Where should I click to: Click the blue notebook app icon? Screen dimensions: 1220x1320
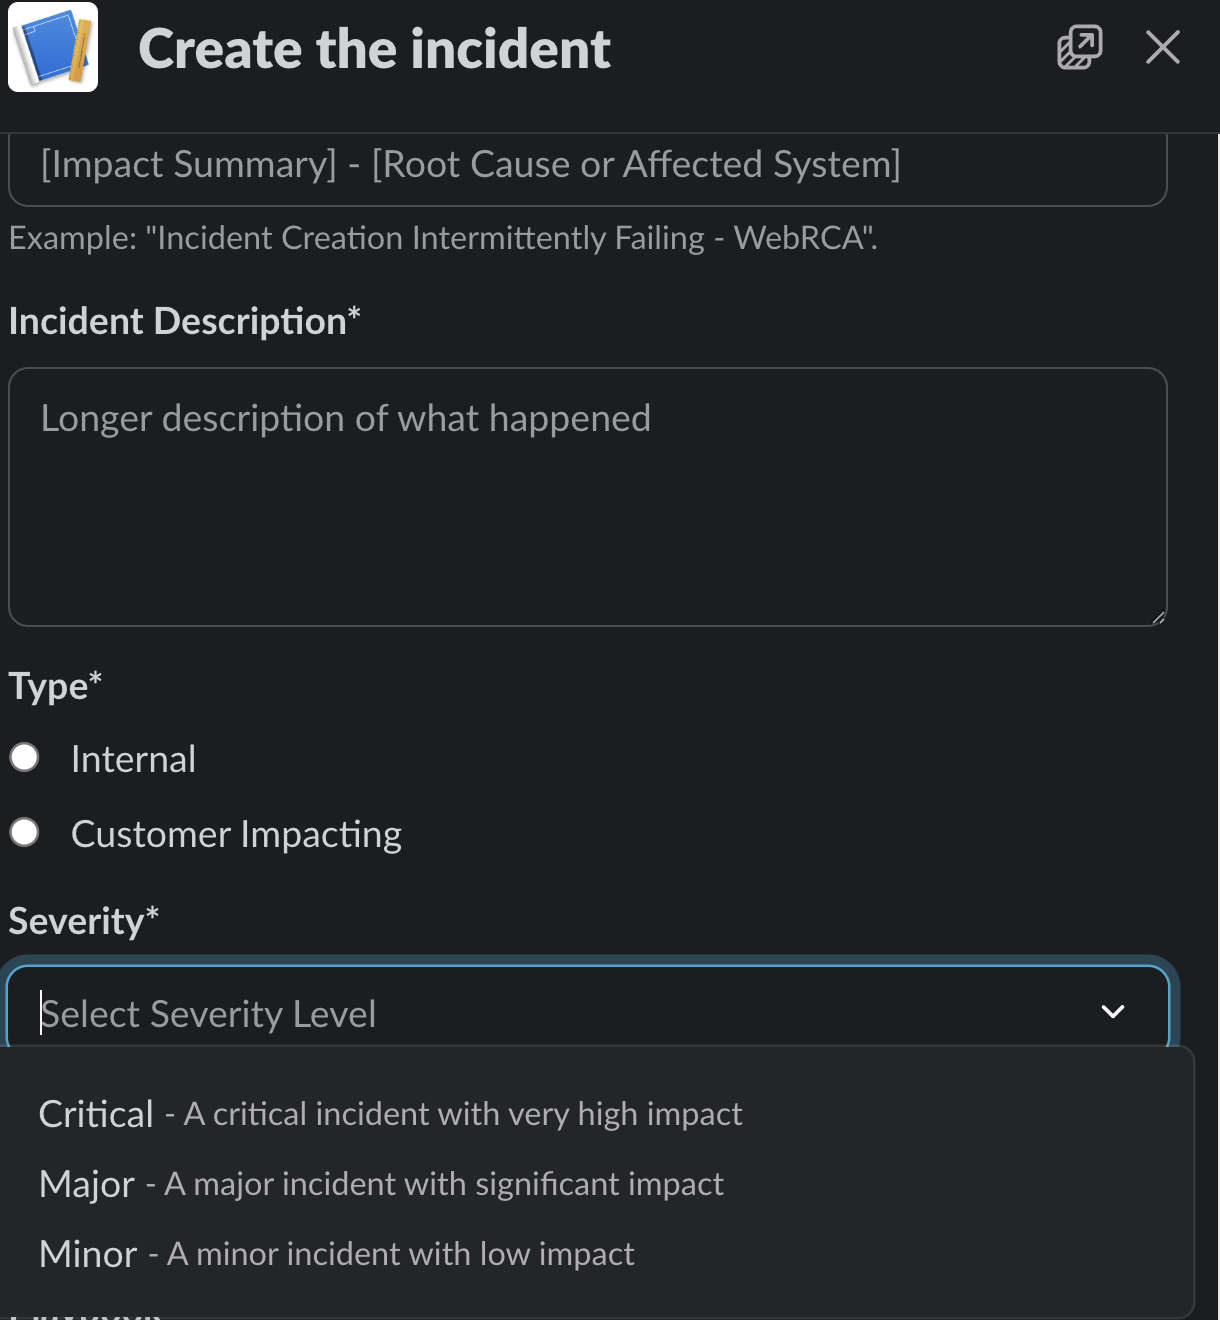point(53,47)
